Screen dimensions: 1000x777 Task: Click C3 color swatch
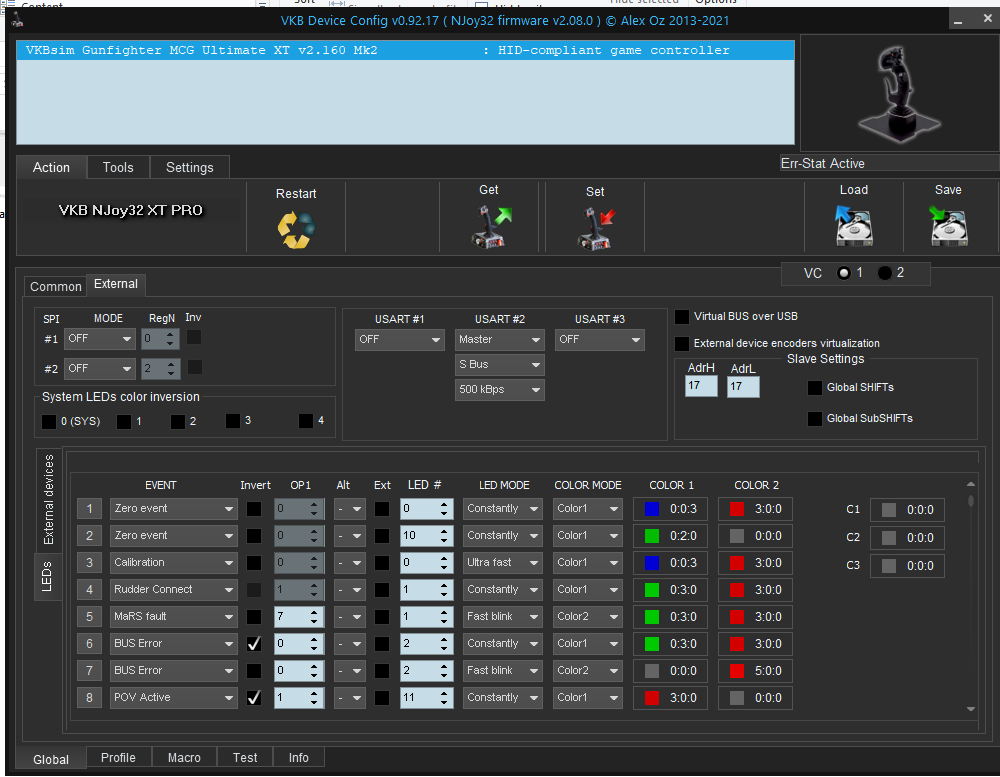point(888,566)
